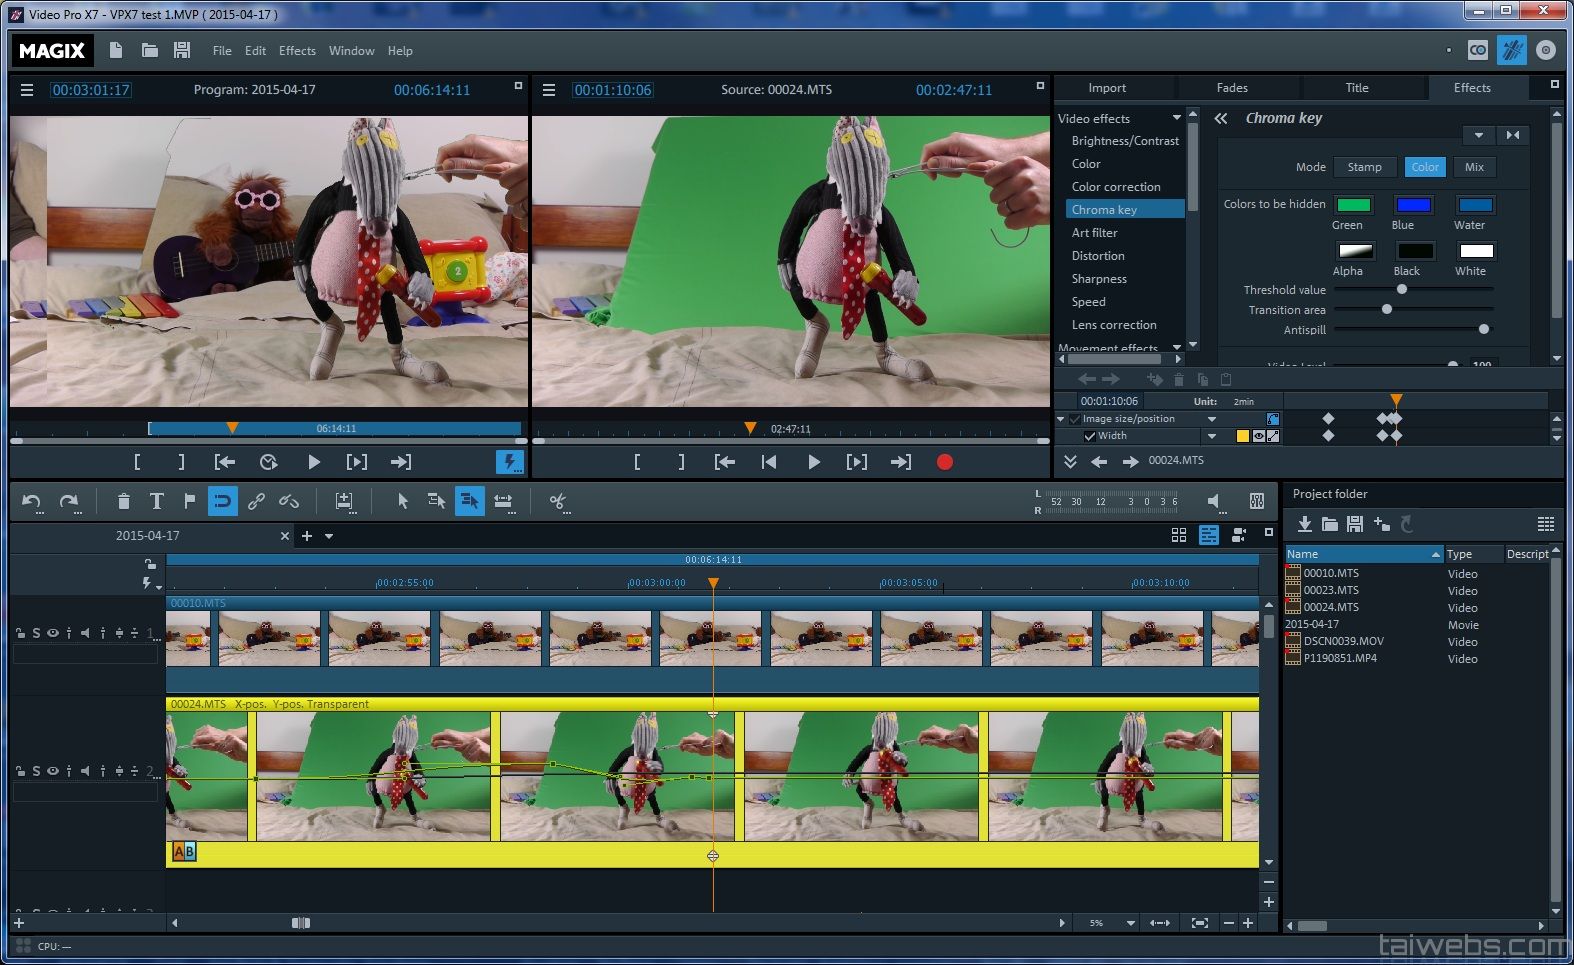Select the Title editor T icon

[x=156, y=501]
